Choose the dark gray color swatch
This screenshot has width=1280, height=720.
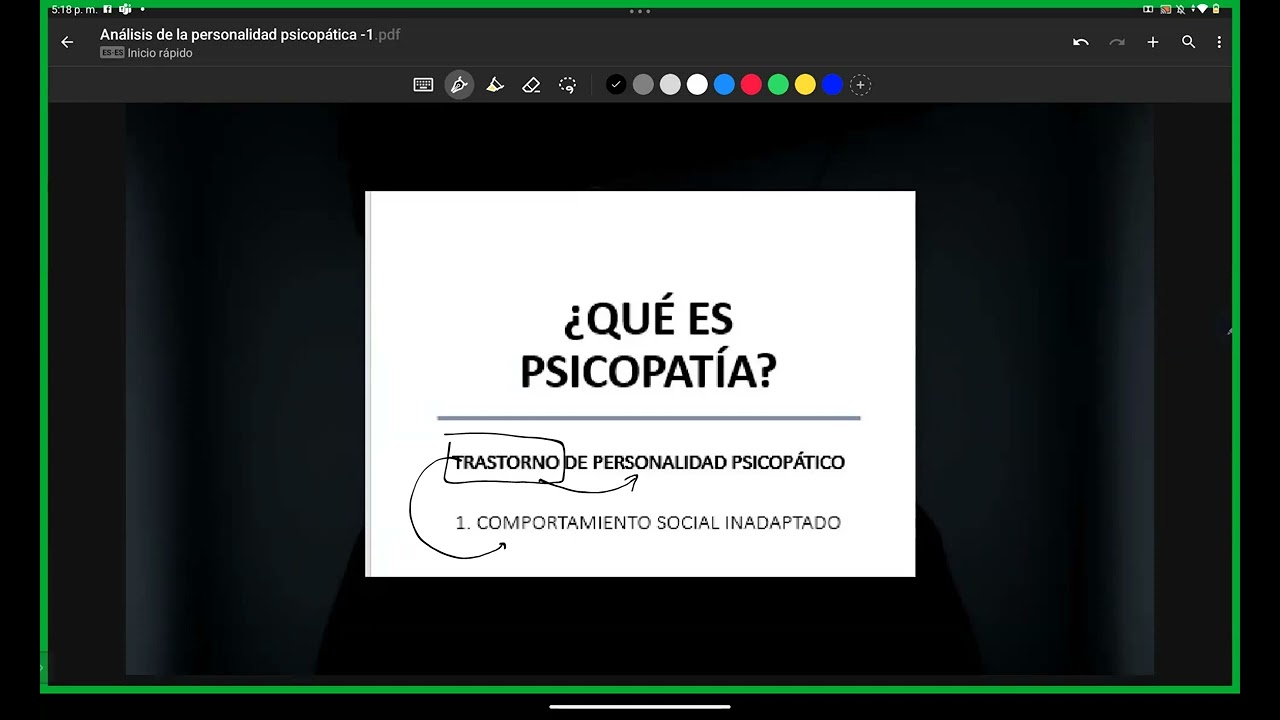[x=643, y=85]
